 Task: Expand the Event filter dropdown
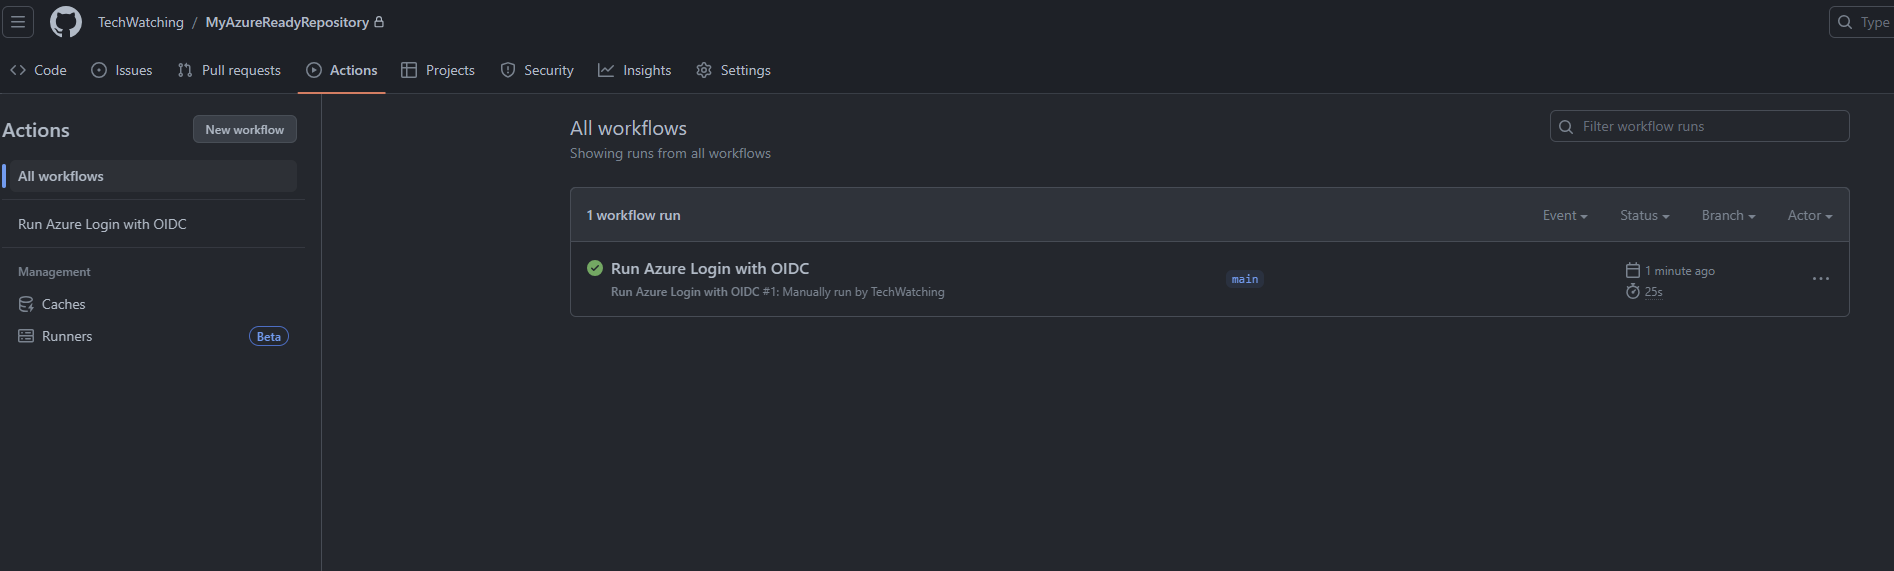click(x=1565, y=215)
